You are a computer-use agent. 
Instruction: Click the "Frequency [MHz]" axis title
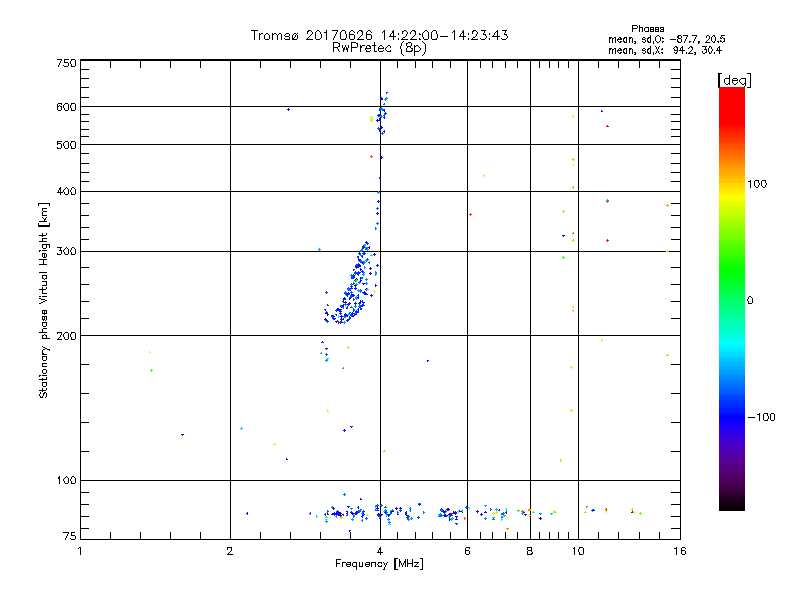click(379, 563)
